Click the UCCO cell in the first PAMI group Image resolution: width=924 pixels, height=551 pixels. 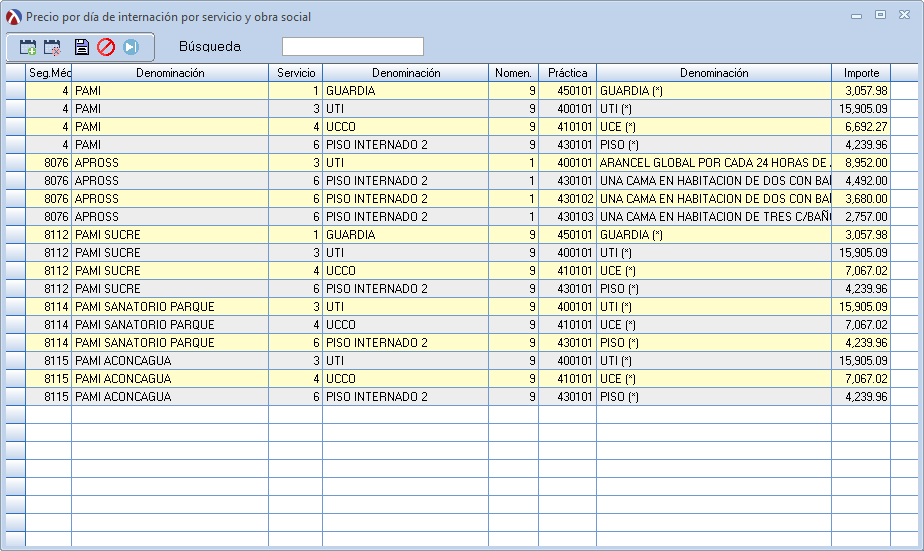[405, 127]
